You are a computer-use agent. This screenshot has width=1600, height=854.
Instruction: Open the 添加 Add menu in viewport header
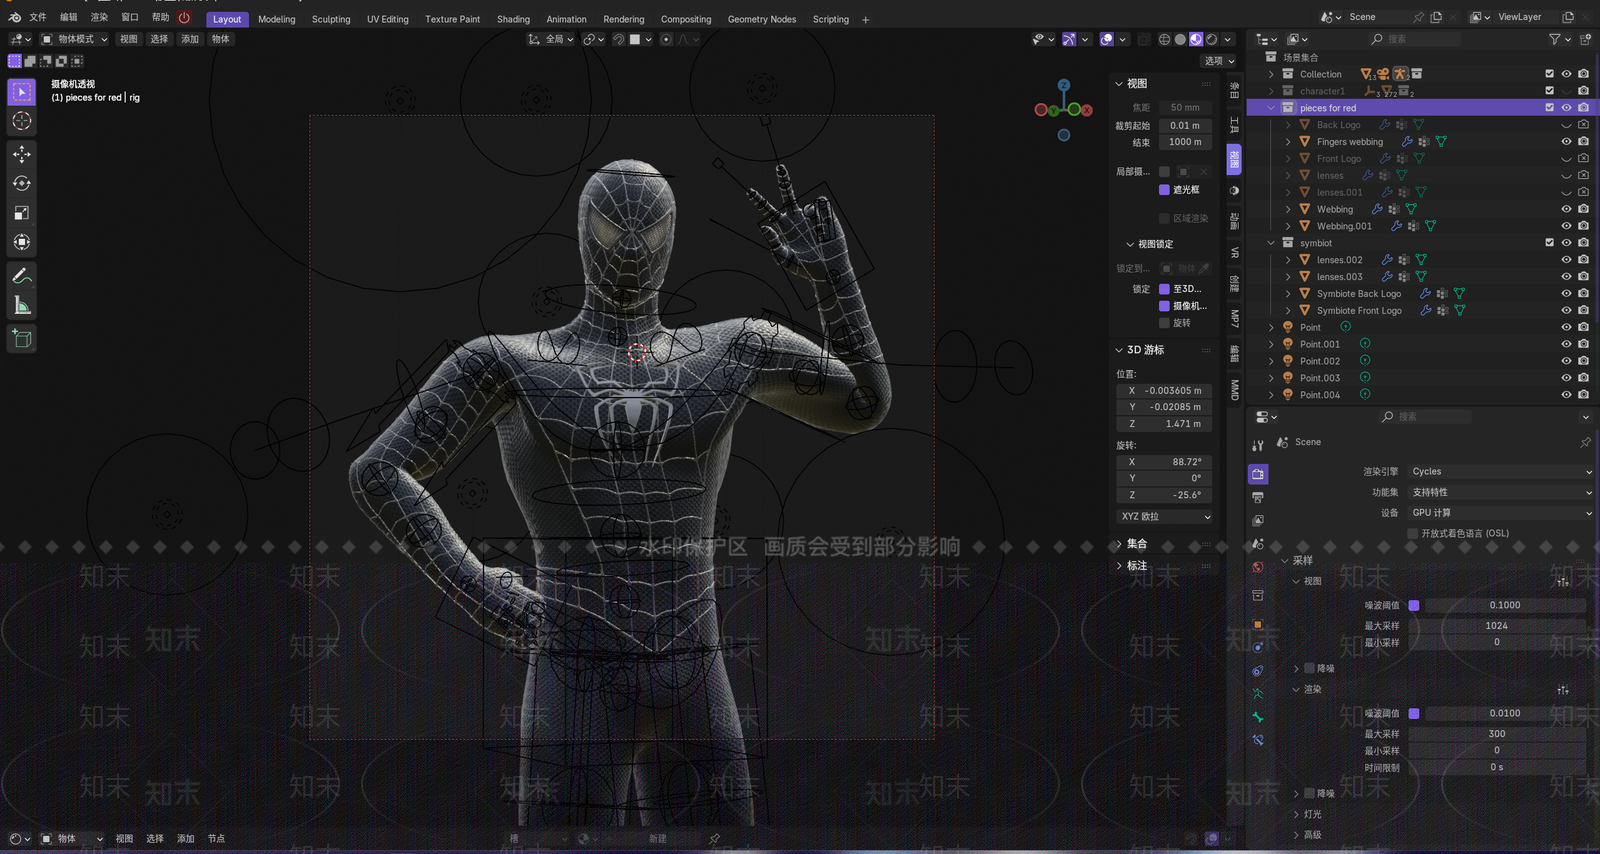[x=190, y=39]
